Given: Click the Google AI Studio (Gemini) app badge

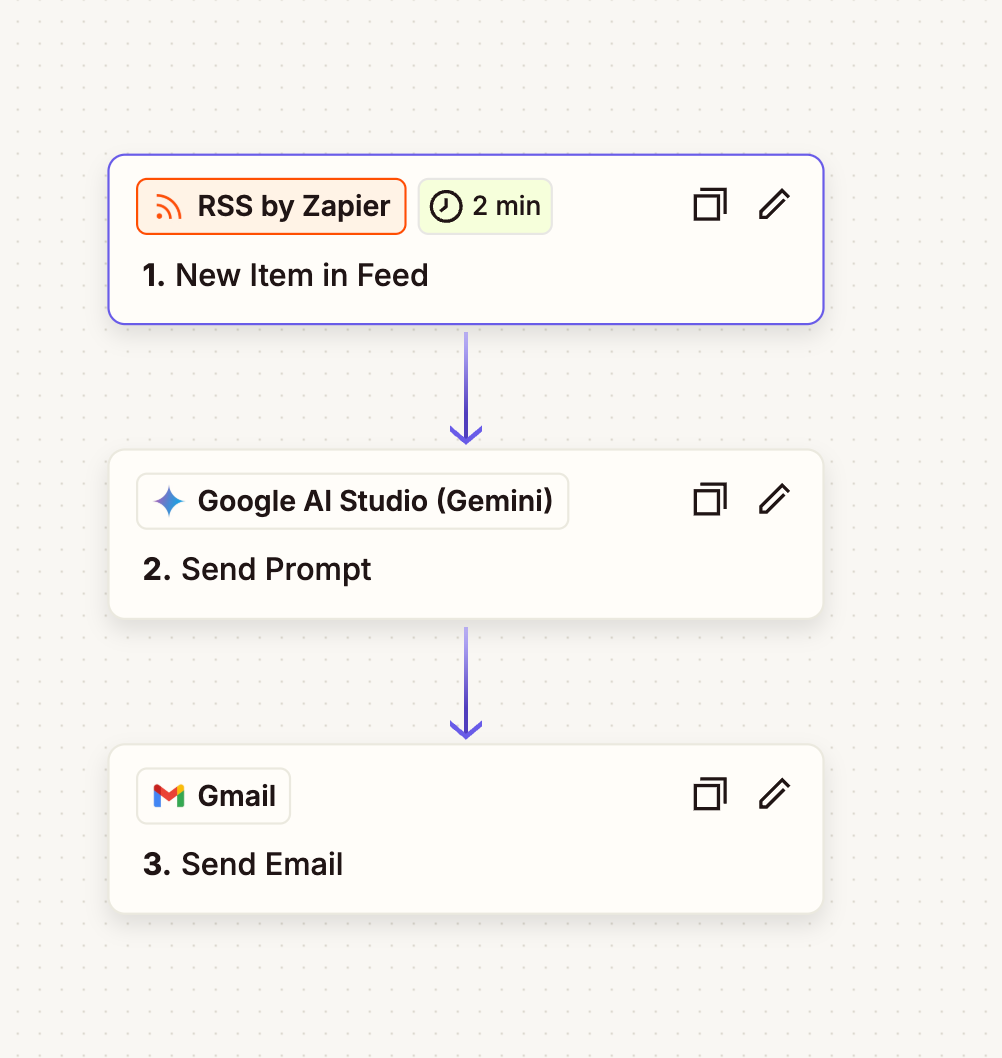Looking at the screenshot, I should [352, 501].
